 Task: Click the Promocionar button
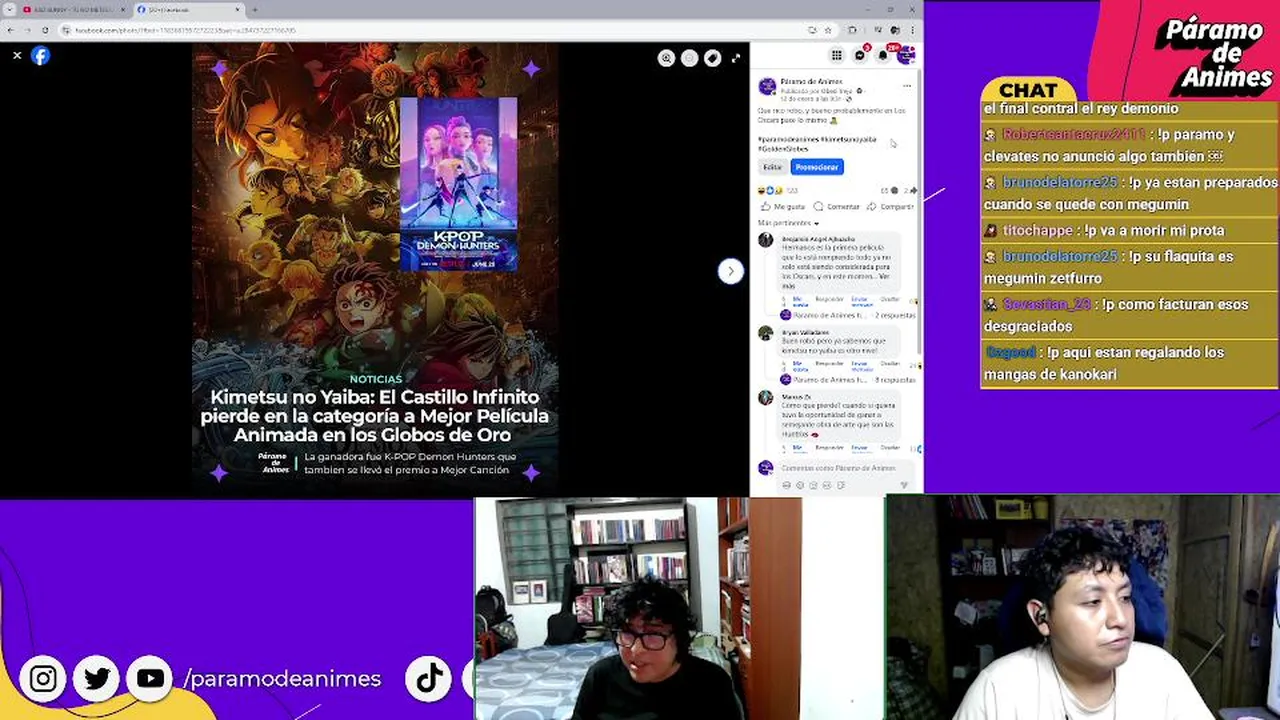pyautogui.click(x=817, y=167)
